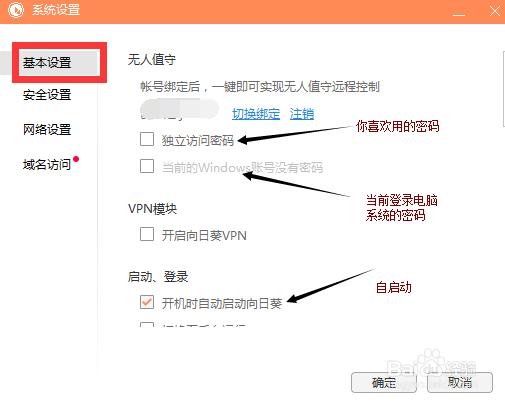505x403 pixels.
Task: Uncheck 开机时自动启动向日葵 checkbox
Action: click(147, 302)
